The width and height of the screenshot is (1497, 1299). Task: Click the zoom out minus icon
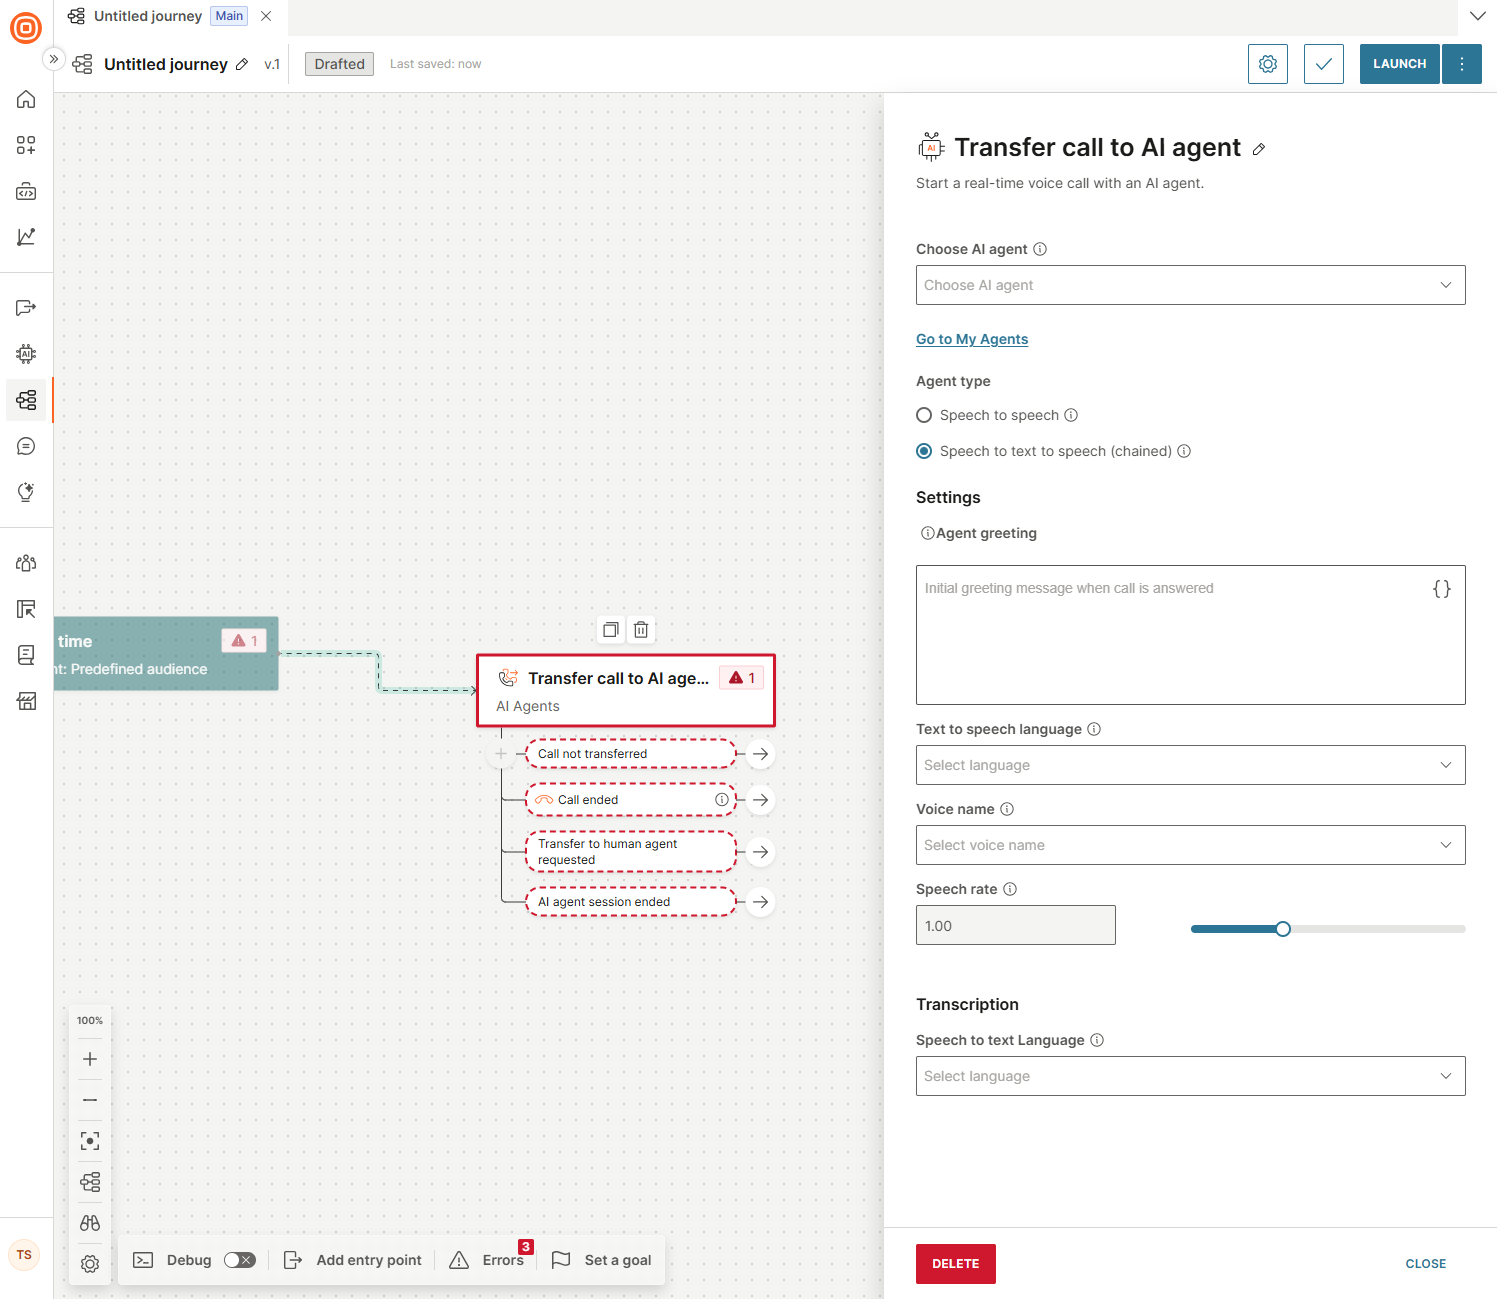(x=90, y=1100)
